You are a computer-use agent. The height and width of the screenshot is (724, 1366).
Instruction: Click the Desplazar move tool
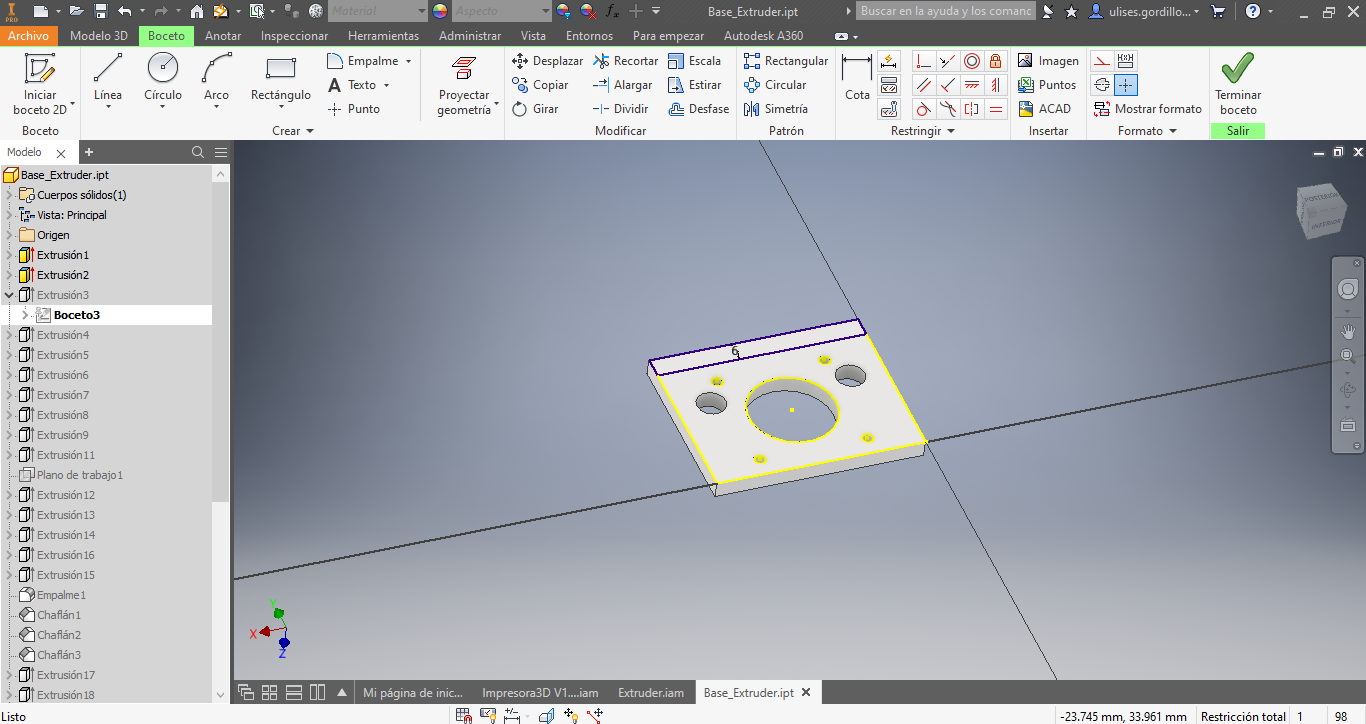[547, 61]
